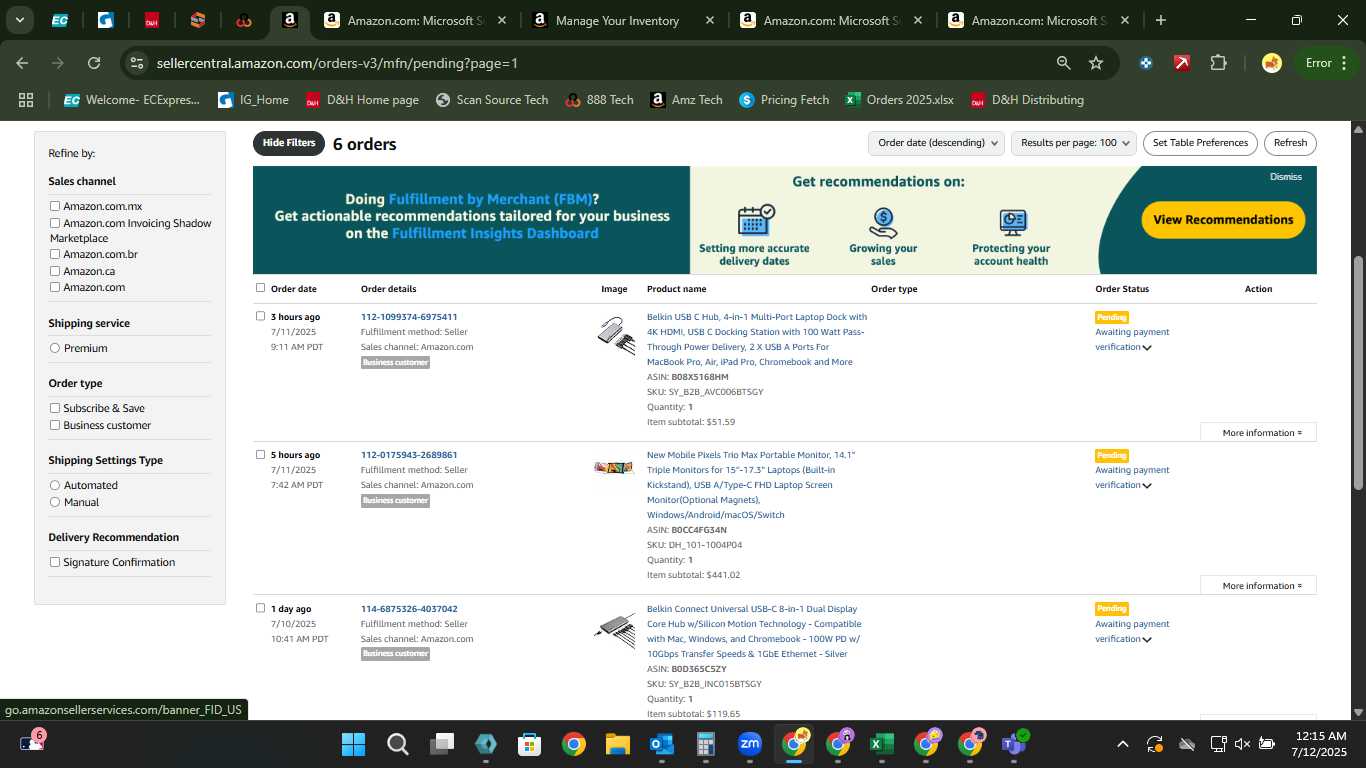Check the Subscribe & Save order type
The image size is (1366, 768).
tap(55, 408)
